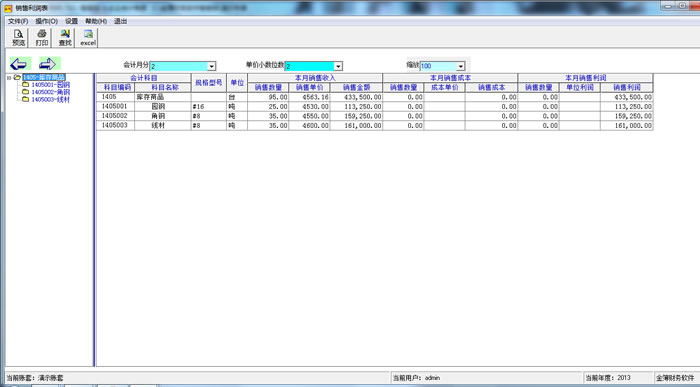This screenshot has width=700, height=387.
Task: Select tree item 1405001-圆钢
Action: (x=50, y=84)
